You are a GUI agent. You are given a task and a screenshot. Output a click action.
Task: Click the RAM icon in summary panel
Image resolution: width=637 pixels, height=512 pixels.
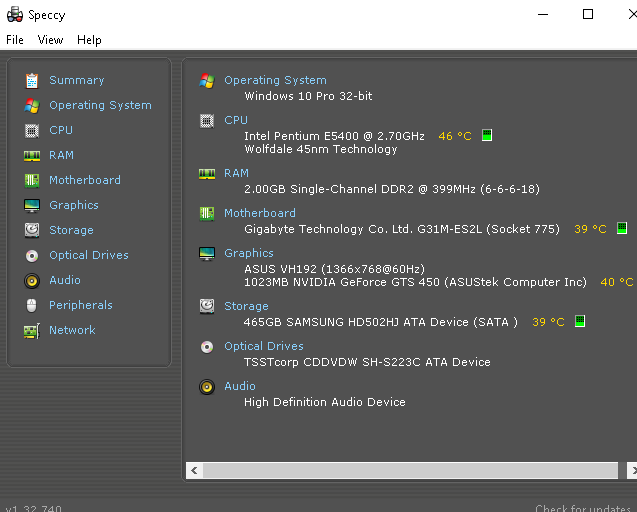[207, 174]
